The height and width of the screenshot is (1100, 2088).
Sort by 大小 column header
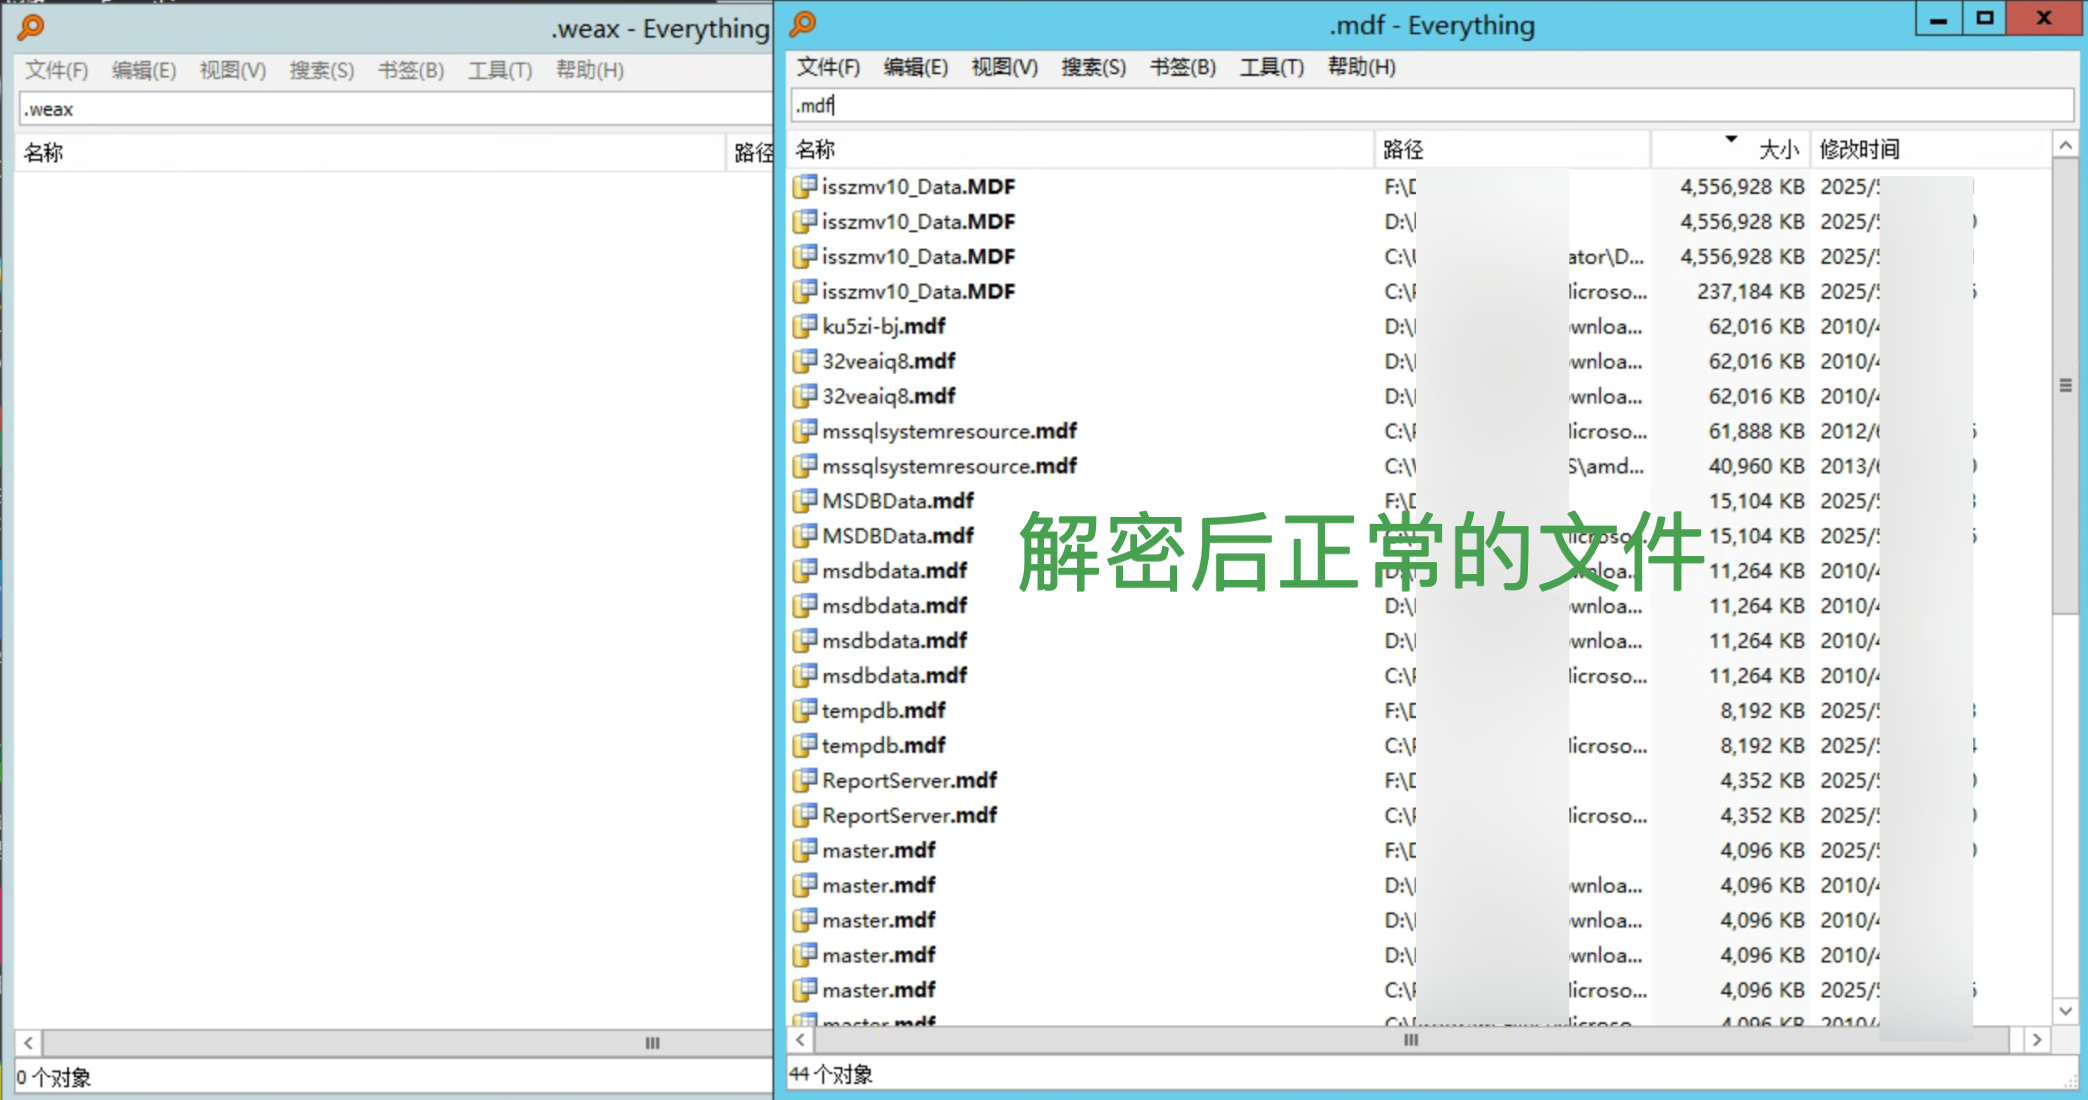(1730, 150)
